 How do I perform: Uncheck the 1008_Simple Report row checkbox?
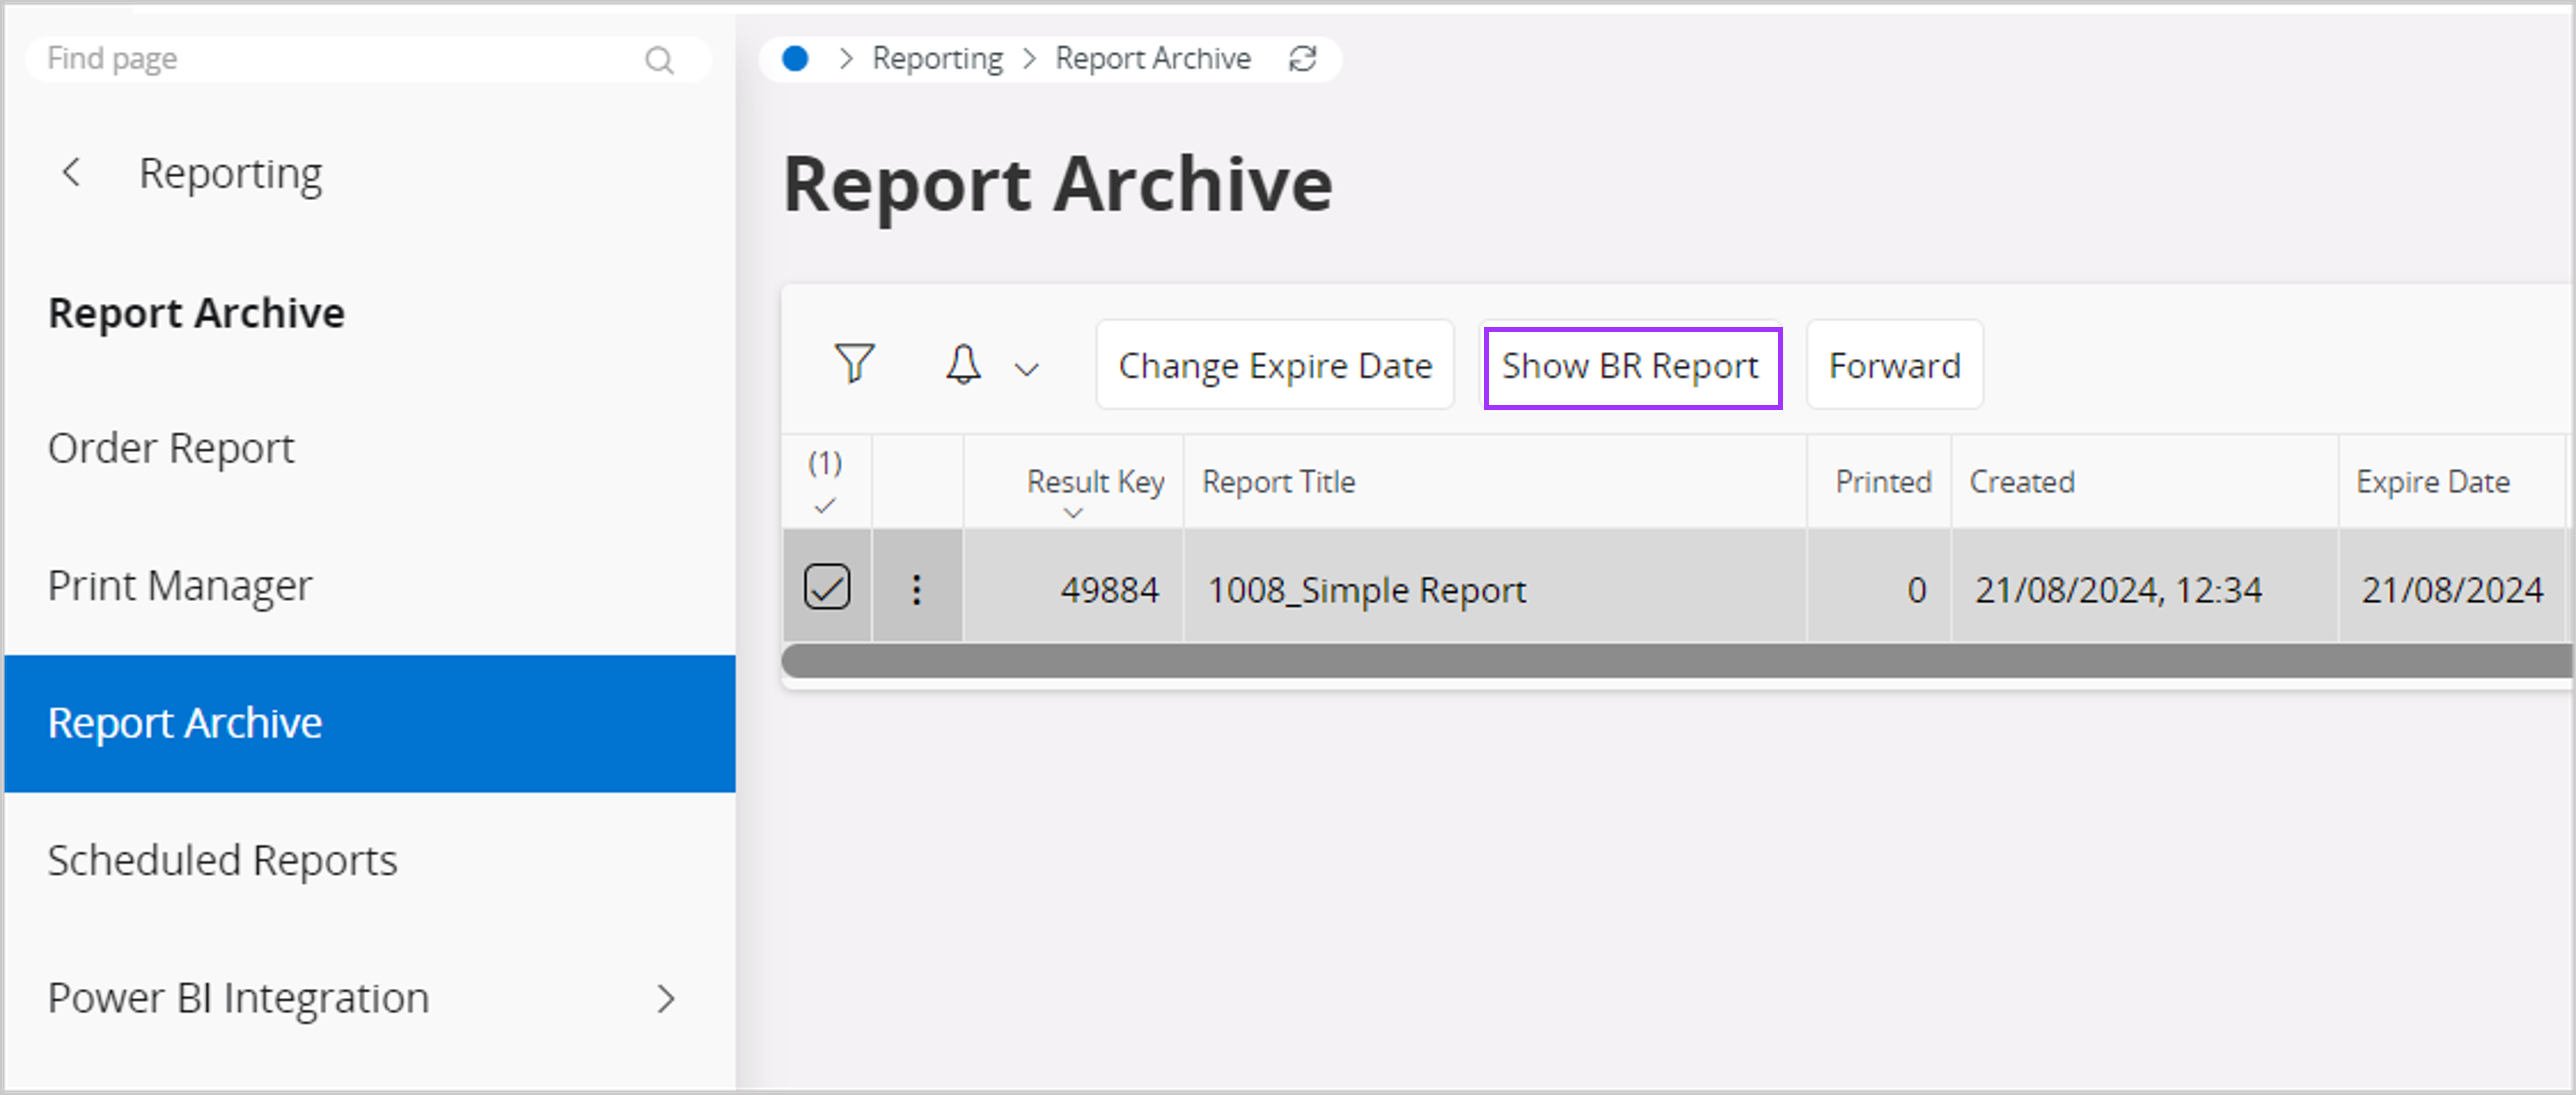[826, 588]
